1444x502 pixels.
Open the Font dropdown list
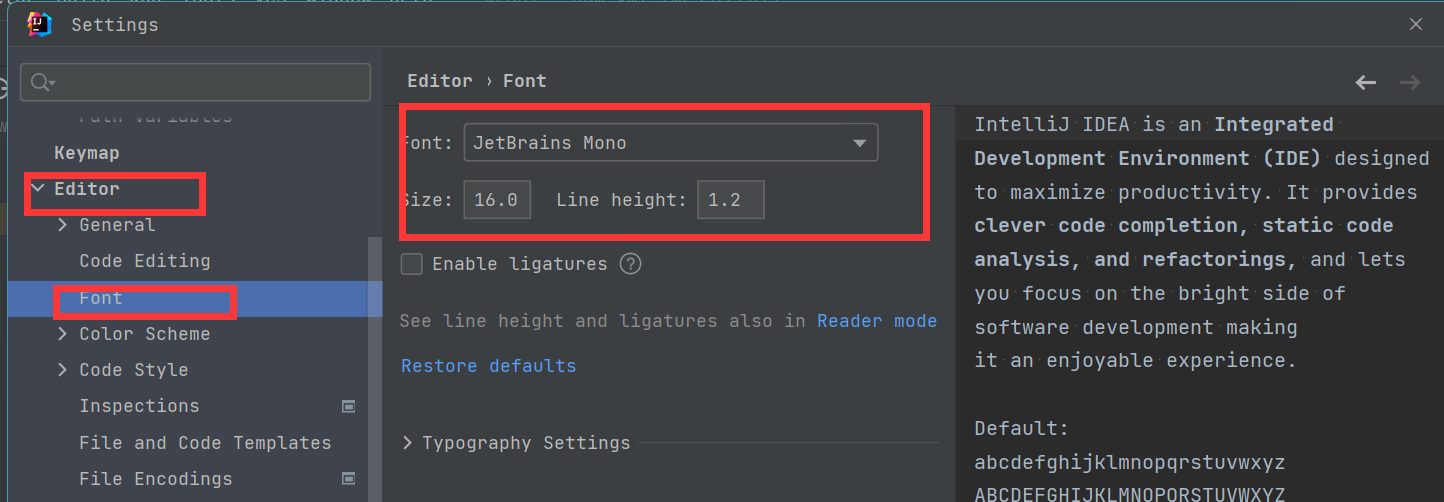pyautogui.click(x=859, y=143)
